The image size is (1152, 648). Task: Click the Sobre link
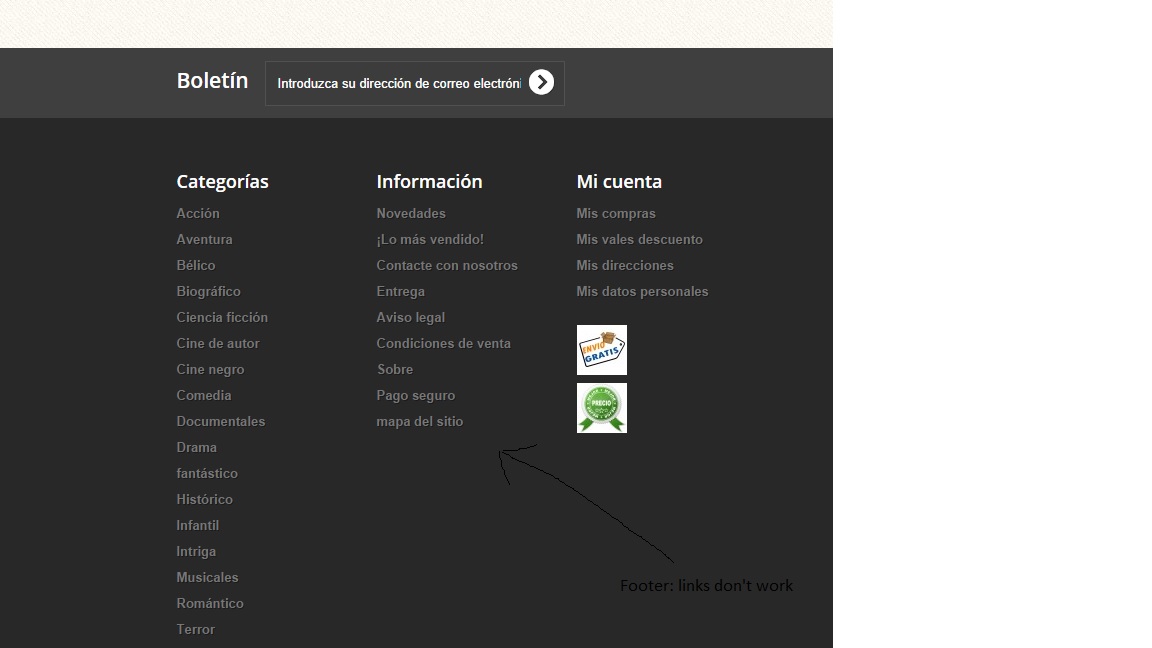point(395,370)
